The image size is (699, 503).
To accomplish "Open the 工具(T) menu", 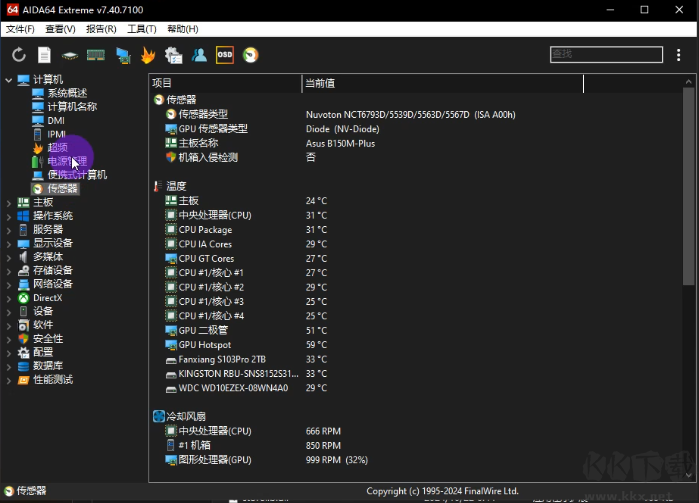I will [x=142, y=29].
